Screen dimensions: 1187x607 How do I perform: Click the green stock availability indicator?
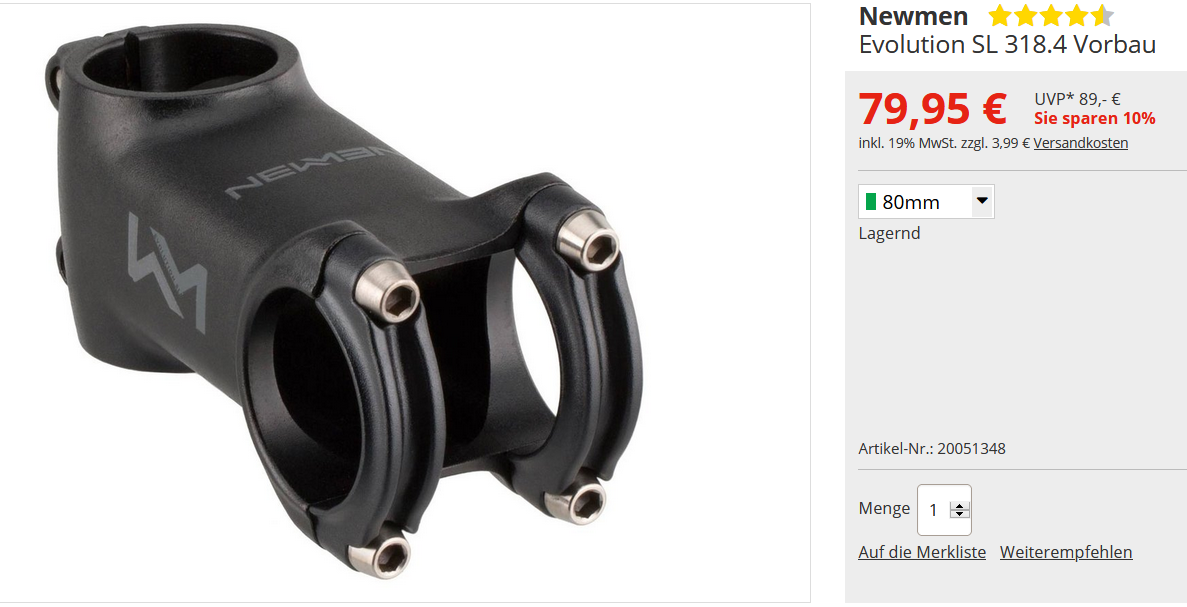[x=871, y=201]
